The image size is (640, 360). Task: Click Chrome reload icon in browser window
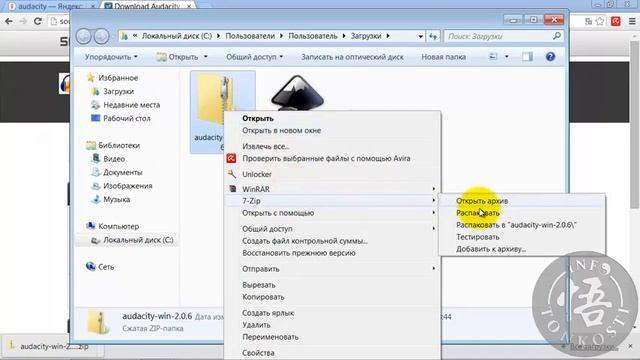[38, 21]
